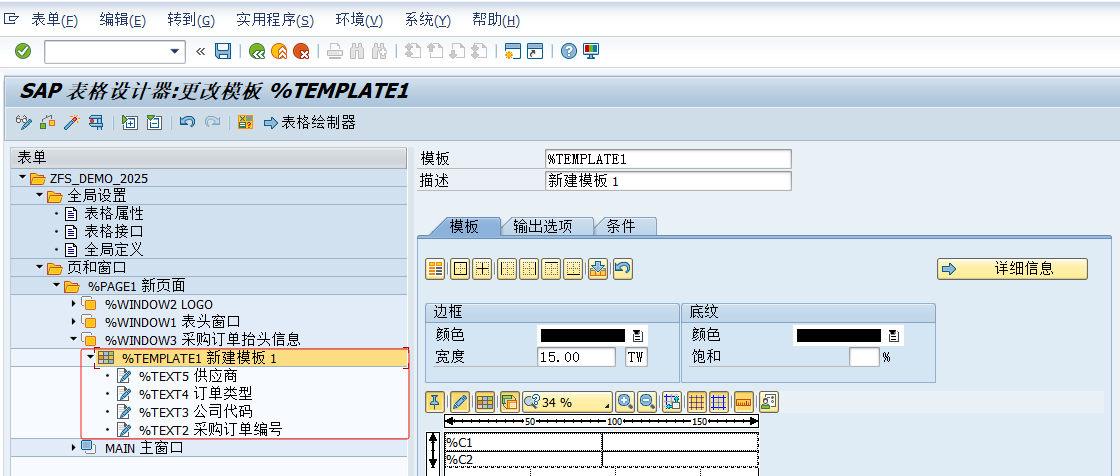1120x476 pixels.
Task: Expand the MAIN 主窗口 node
Action: coord(74,447)
